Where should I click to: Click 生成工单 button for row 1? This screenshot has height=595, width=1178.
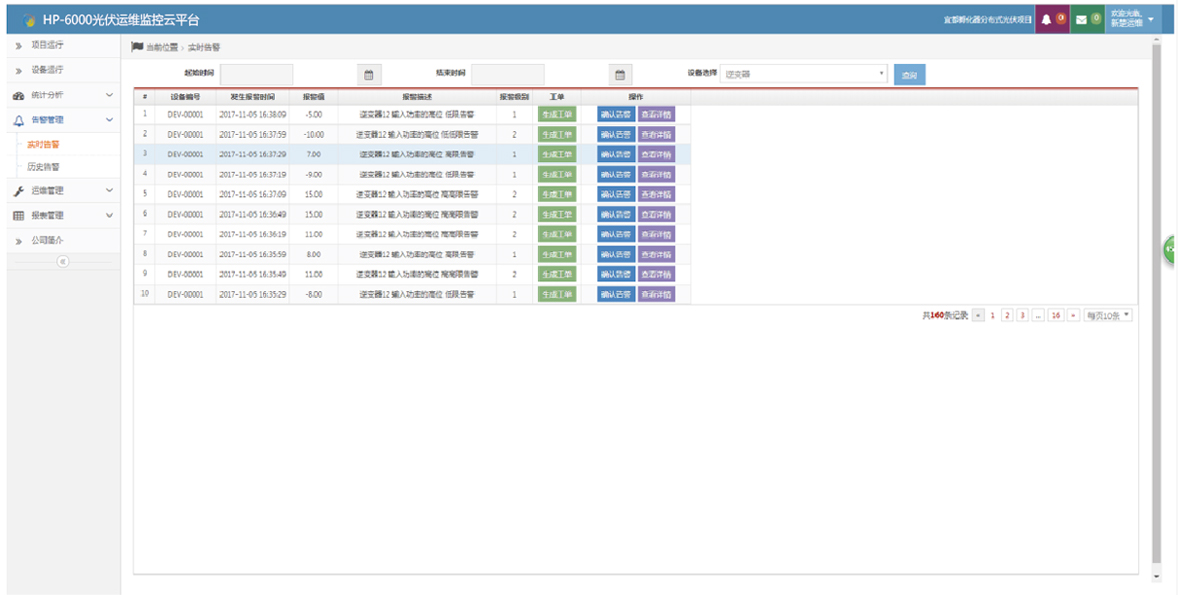coord(557,115)
